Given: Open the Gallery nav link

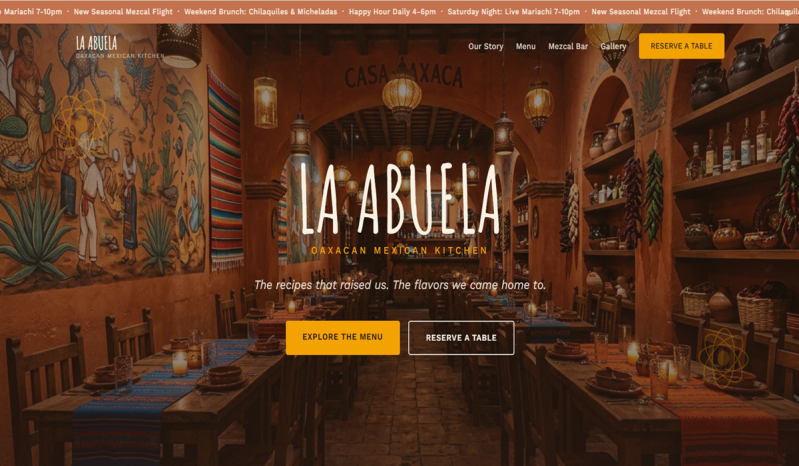Looking at the screenshot, I should [x=613, y=46].
